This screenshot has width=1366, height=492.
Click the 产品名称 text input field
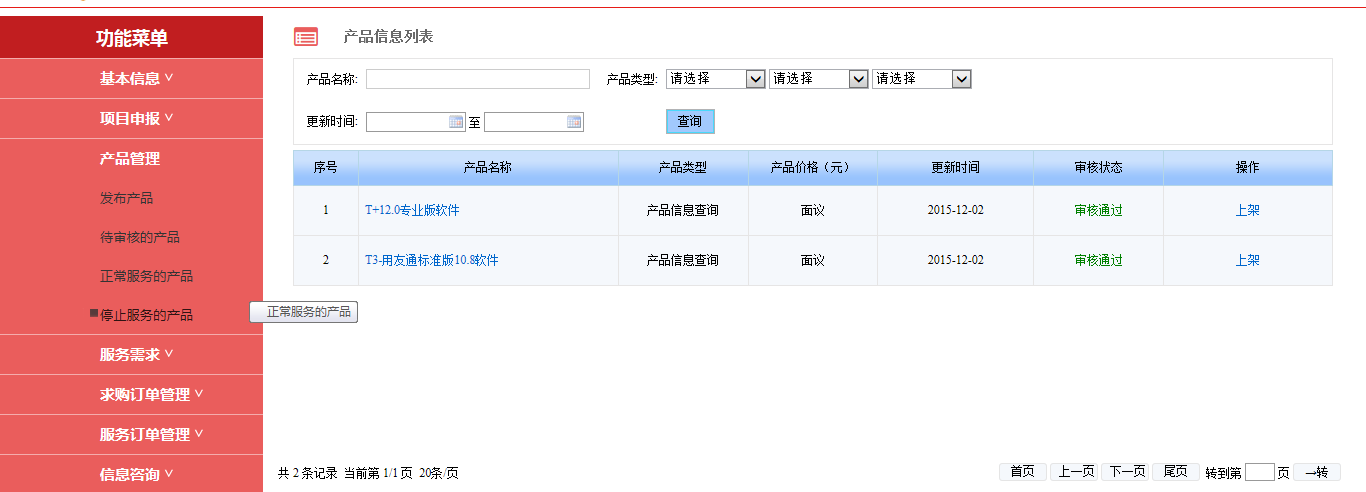(x=478, y=79)
